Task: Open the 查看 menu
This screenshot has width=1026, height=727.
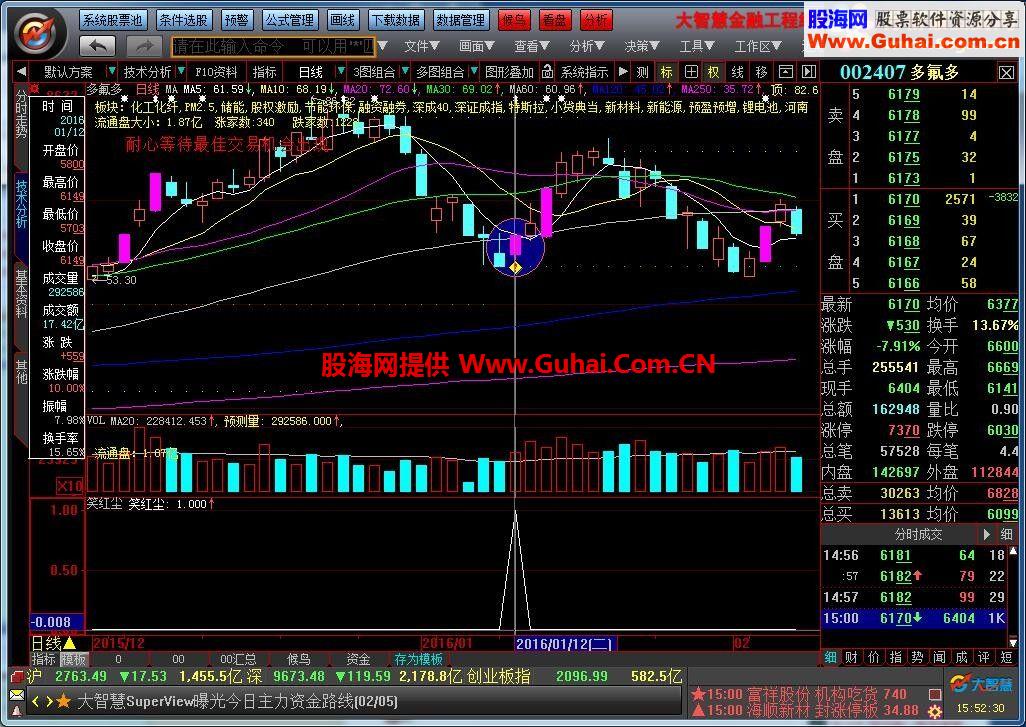Action: tap(531, 46)
